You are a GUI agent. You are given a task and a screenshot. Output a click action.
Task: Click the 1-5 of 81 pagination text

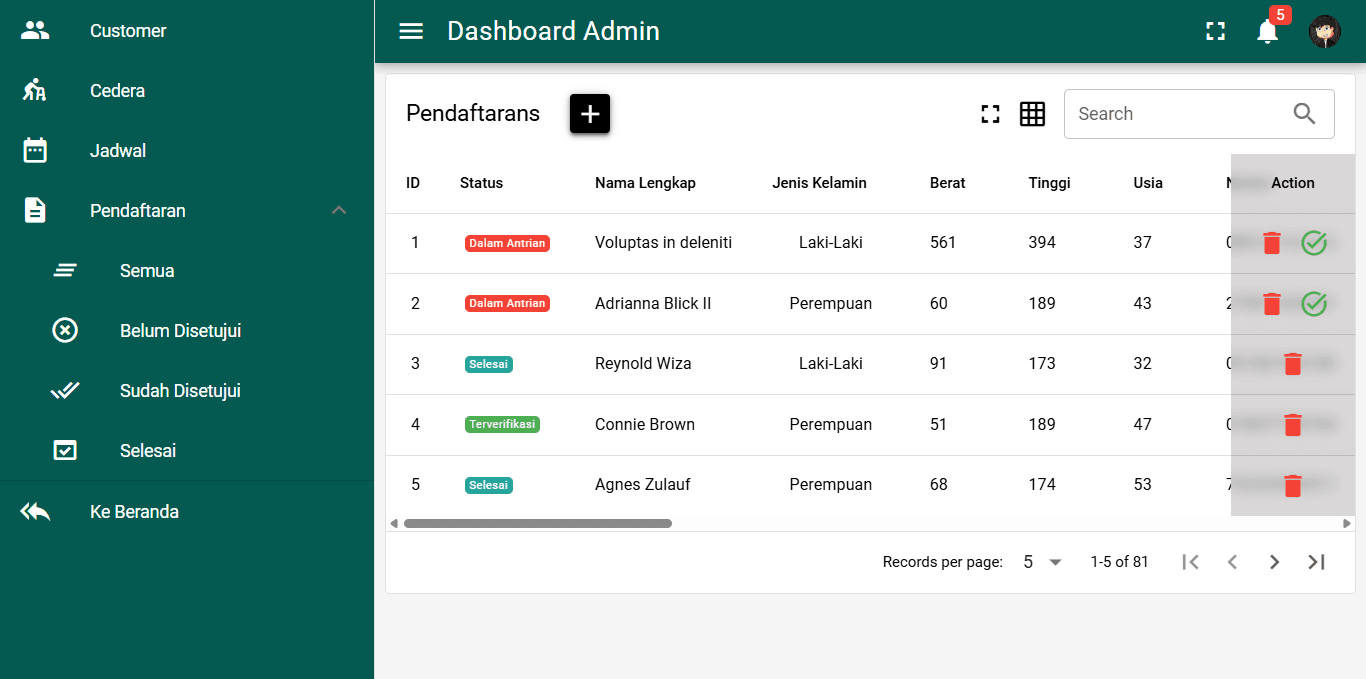[1119, 562]
